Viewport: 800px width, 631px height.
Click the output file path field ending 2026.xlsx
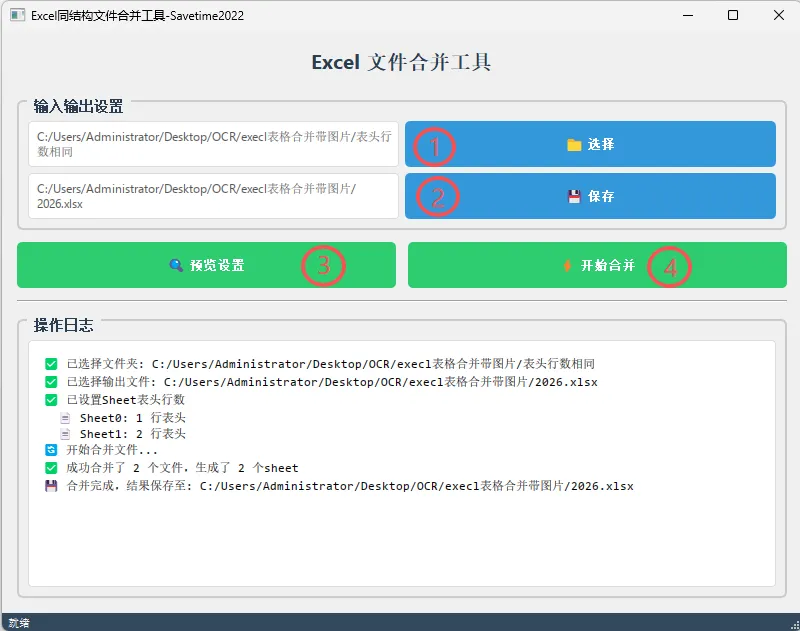[213, 196]
